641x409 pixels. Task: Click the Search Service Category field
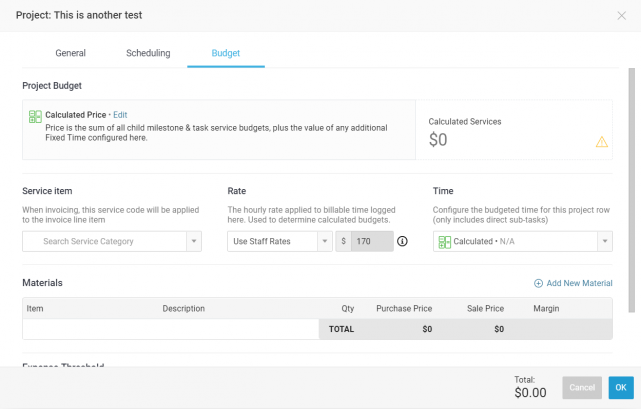105,241
